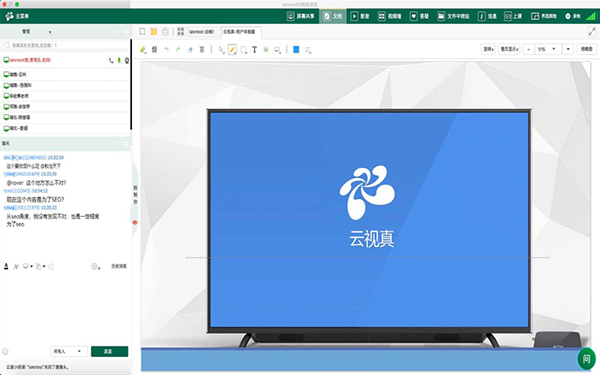The height and width of the screenshot is (375, 600).
Task: Open the file transfer station (文件中转站)
Action: tap(453, 16)
